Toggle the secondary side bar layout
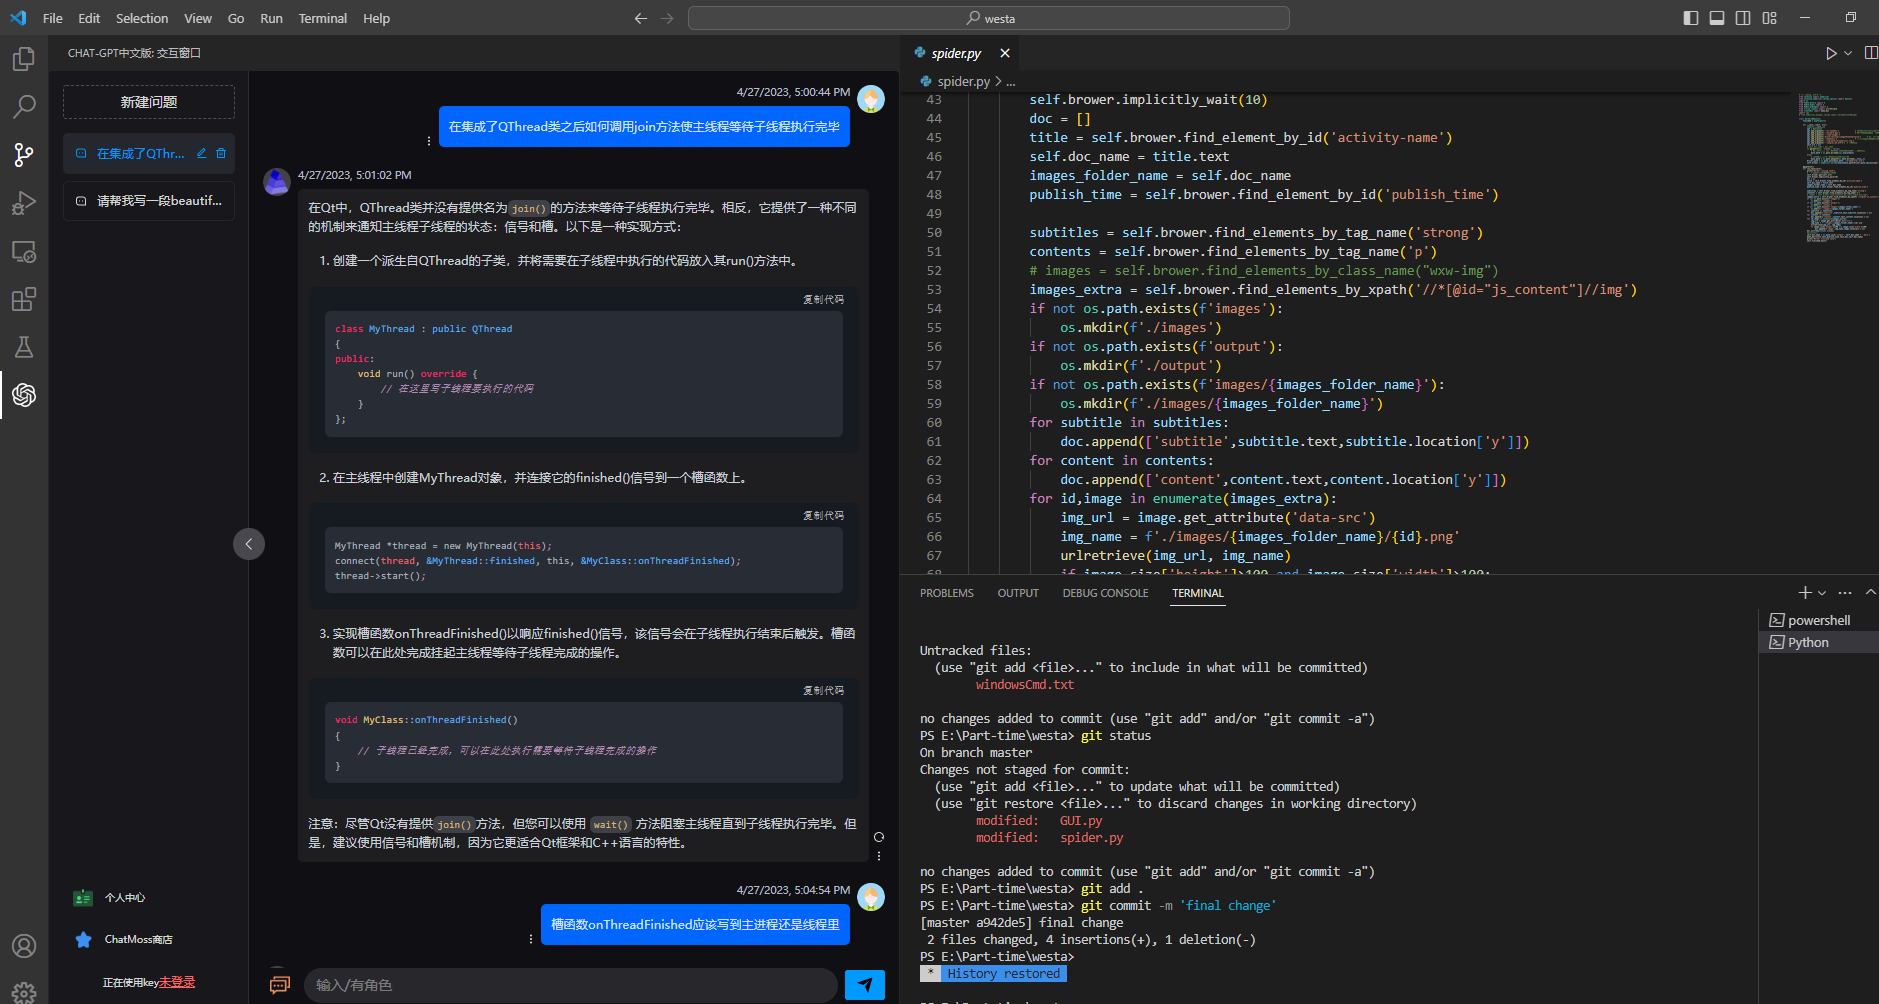 click(x=1743, y=18)
